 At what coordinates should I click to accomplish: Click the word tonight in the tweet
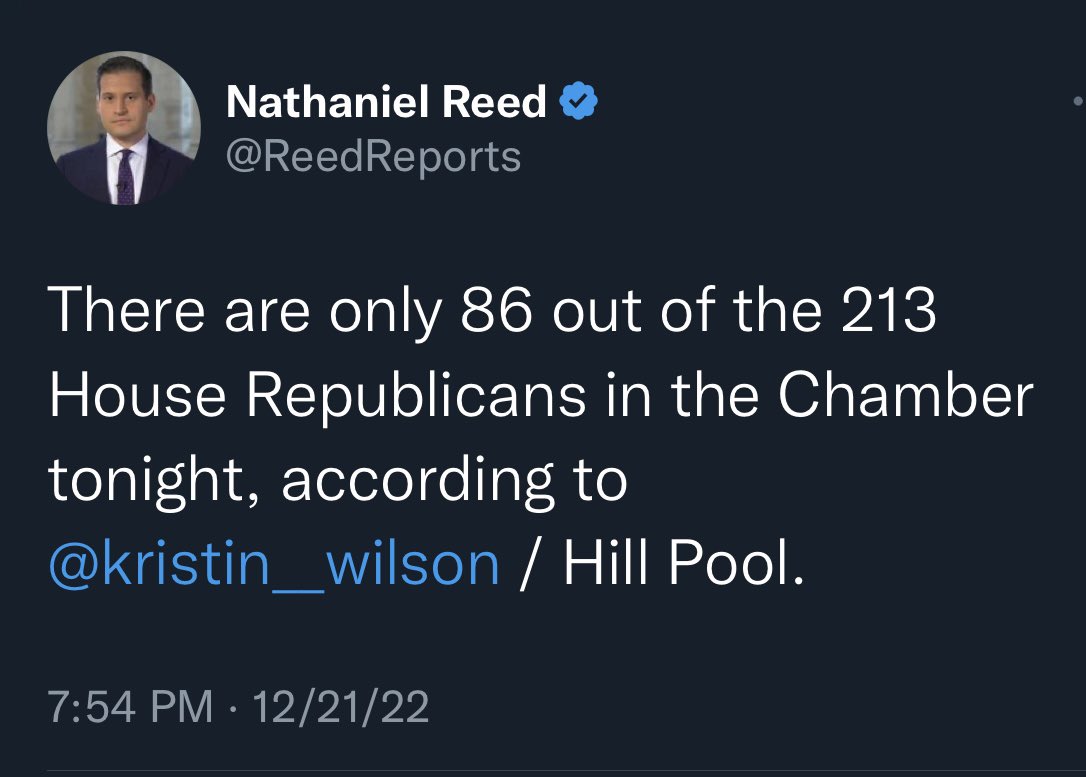tap(145, 481)
